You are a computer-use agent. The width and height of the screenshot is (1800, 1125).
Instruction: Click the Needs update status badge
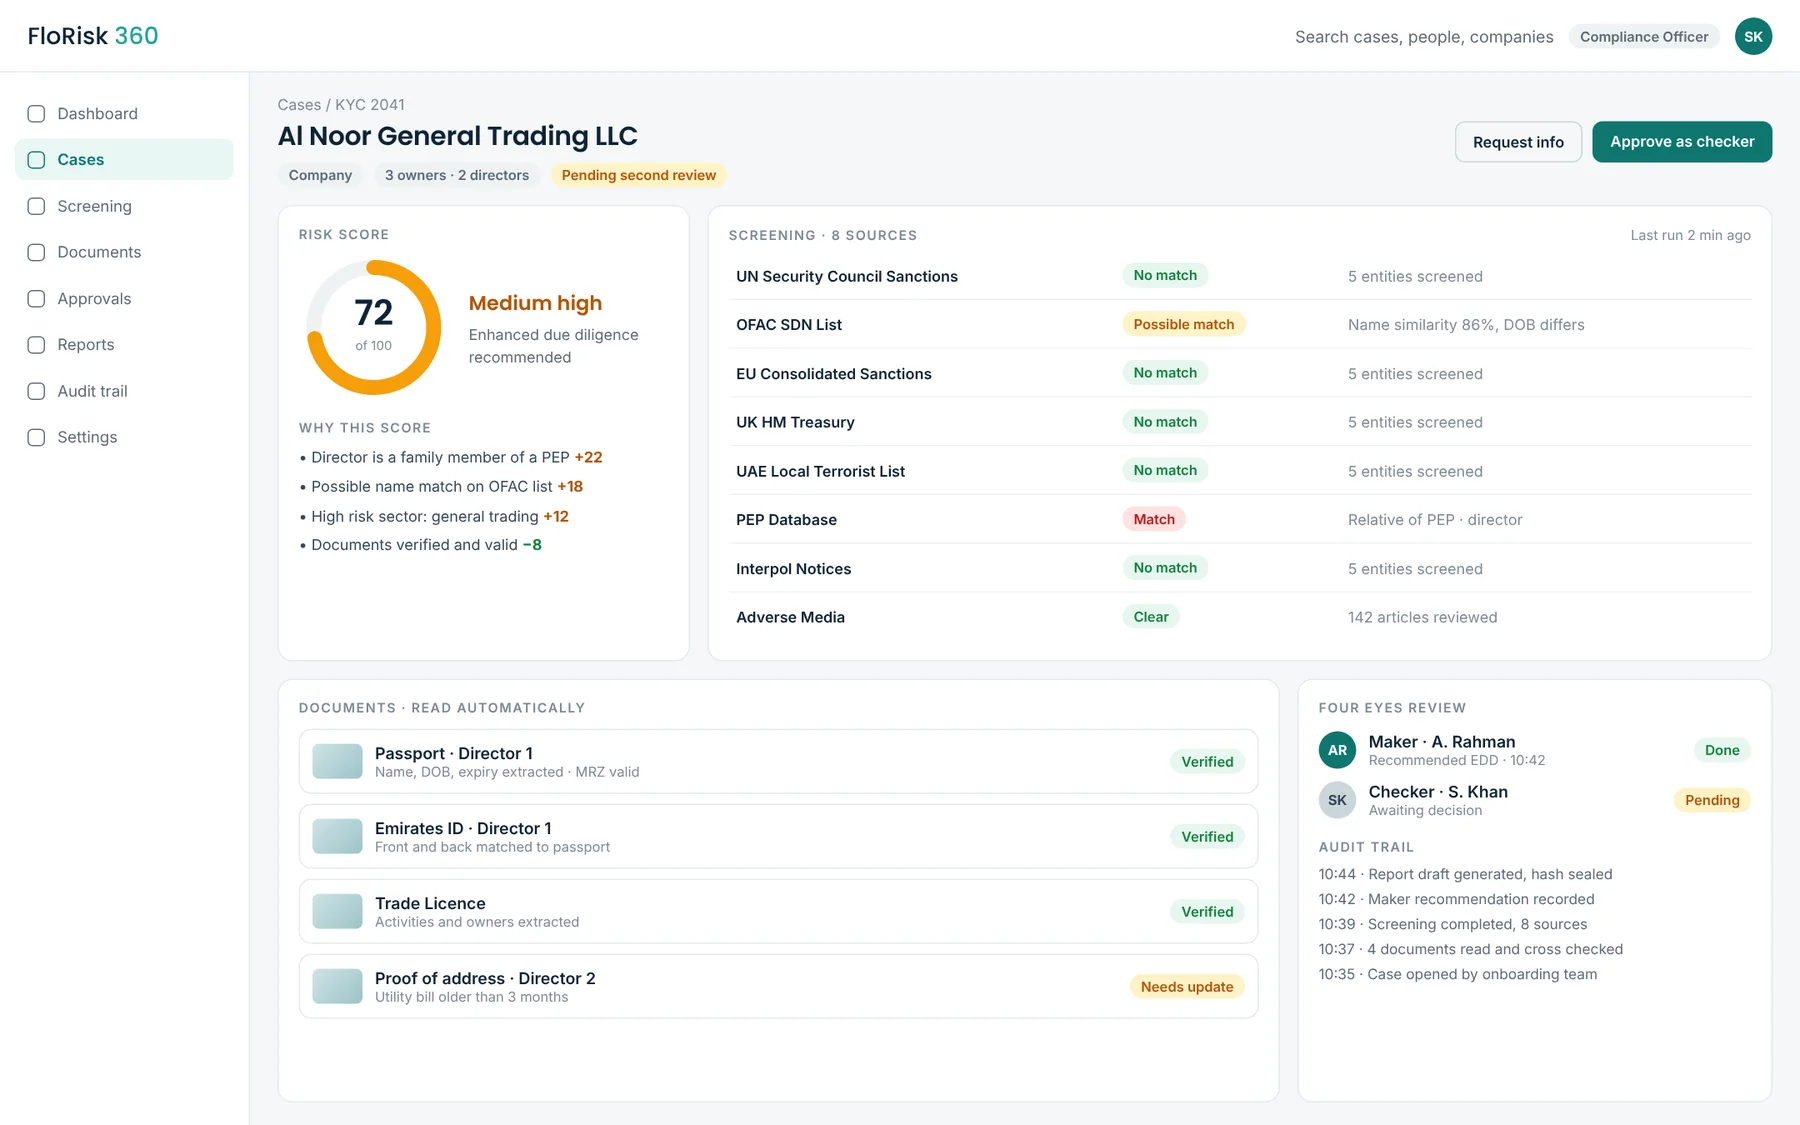click(1187, 987)
